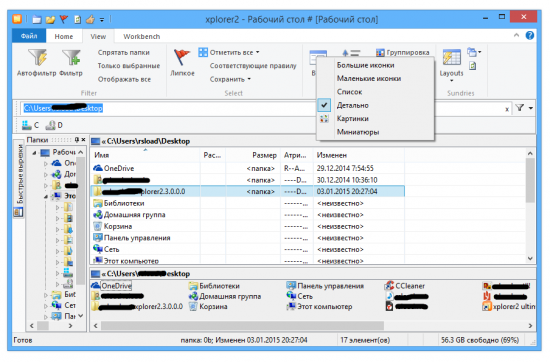Select OneDrive row in top pane
Image resolution: width=550 pixels, height=362 pixels.
pyautogui.click(x=247, y=168)
